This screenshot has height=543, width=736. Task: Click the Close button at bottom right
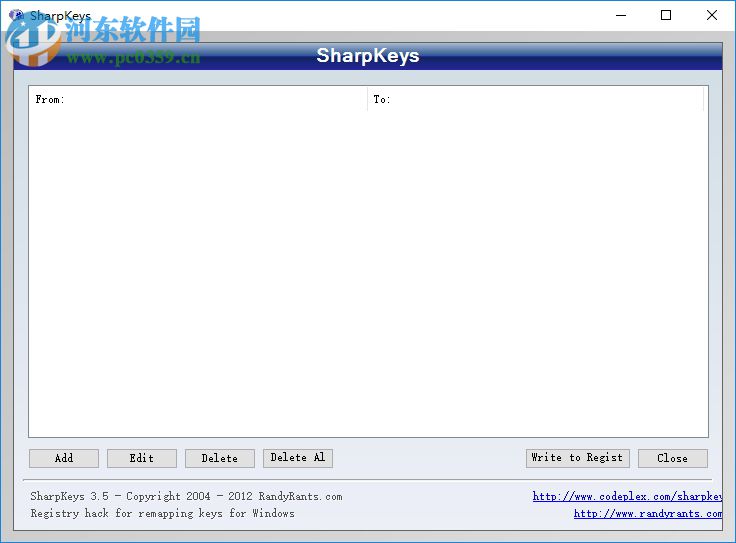coord(673,459)
